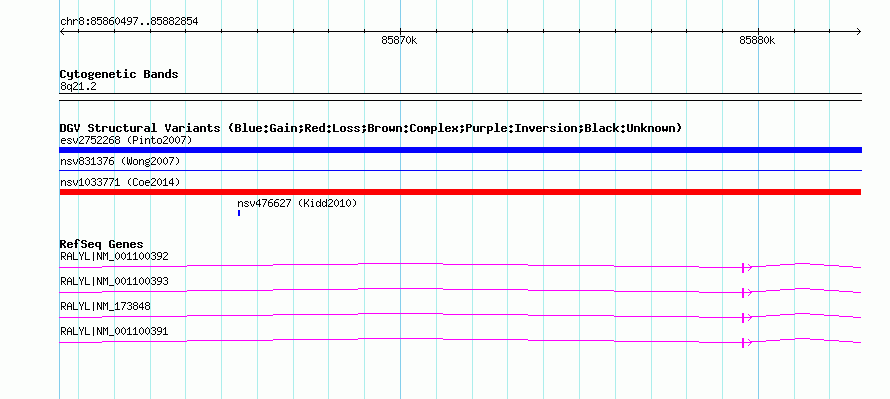The height and width of the screenshot is (399, 890).
Task: Select the small blue nsv476627 marker
Action: click(239, 213)
